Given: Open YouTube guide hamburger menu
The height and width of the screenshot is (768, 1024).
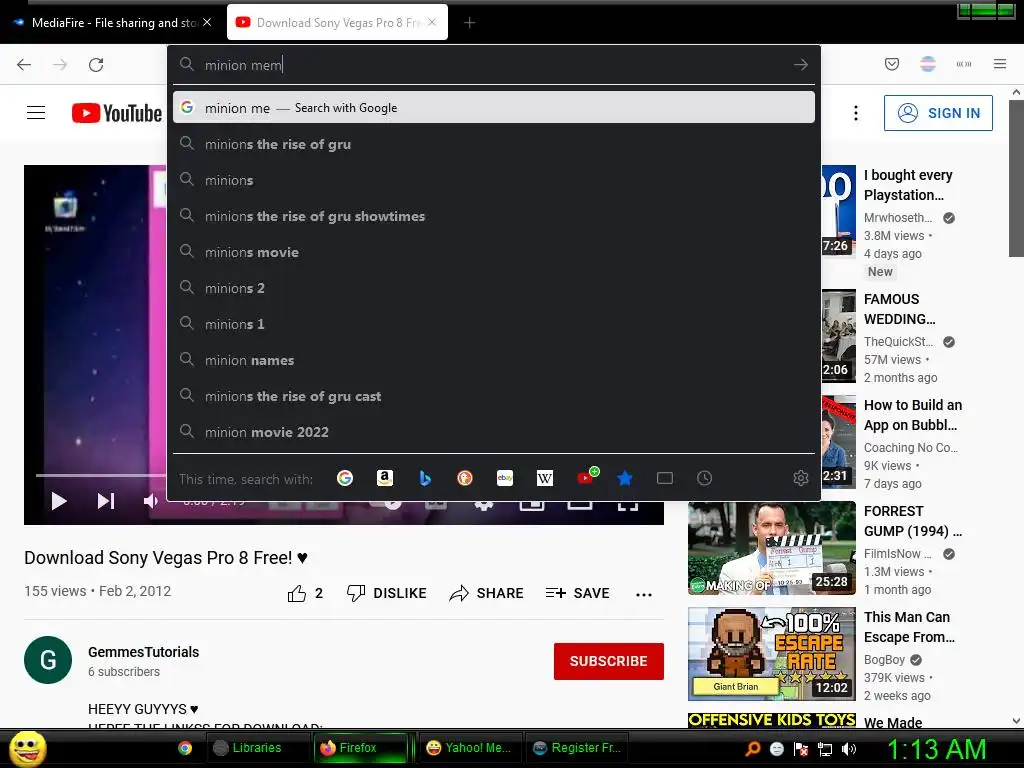Looking at the screenshot, I should [x=36, y=113].
